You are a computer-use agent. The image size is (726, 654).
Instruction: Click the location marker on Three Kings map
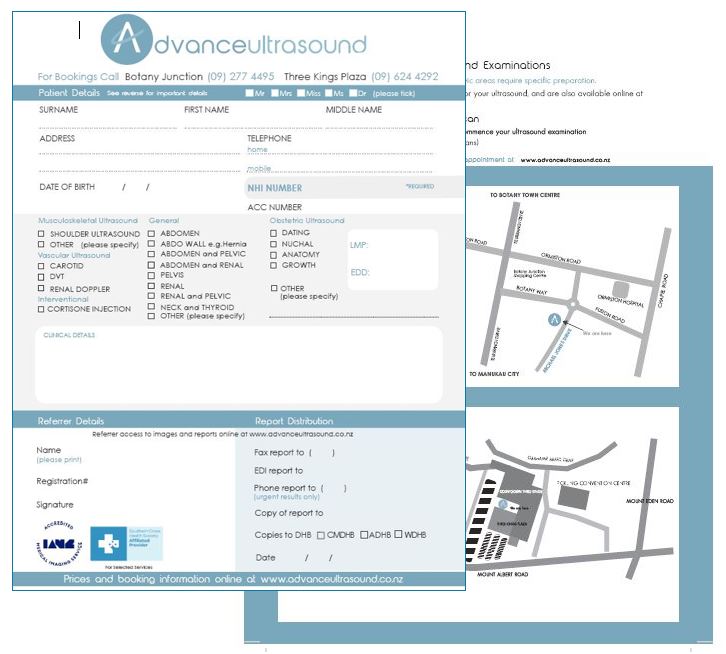503,504
